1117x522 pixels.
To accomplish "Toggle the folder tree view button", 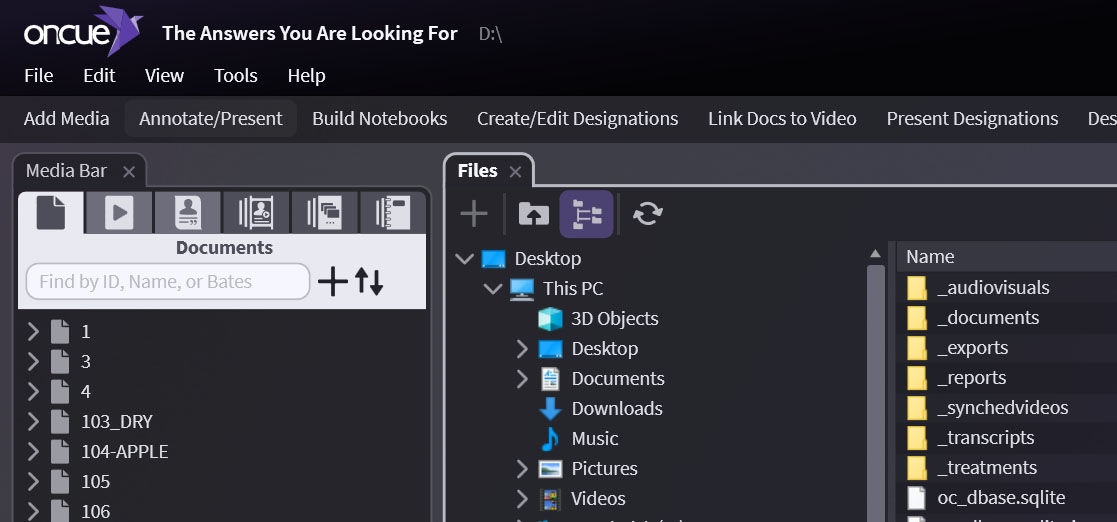I will [586, 213].
